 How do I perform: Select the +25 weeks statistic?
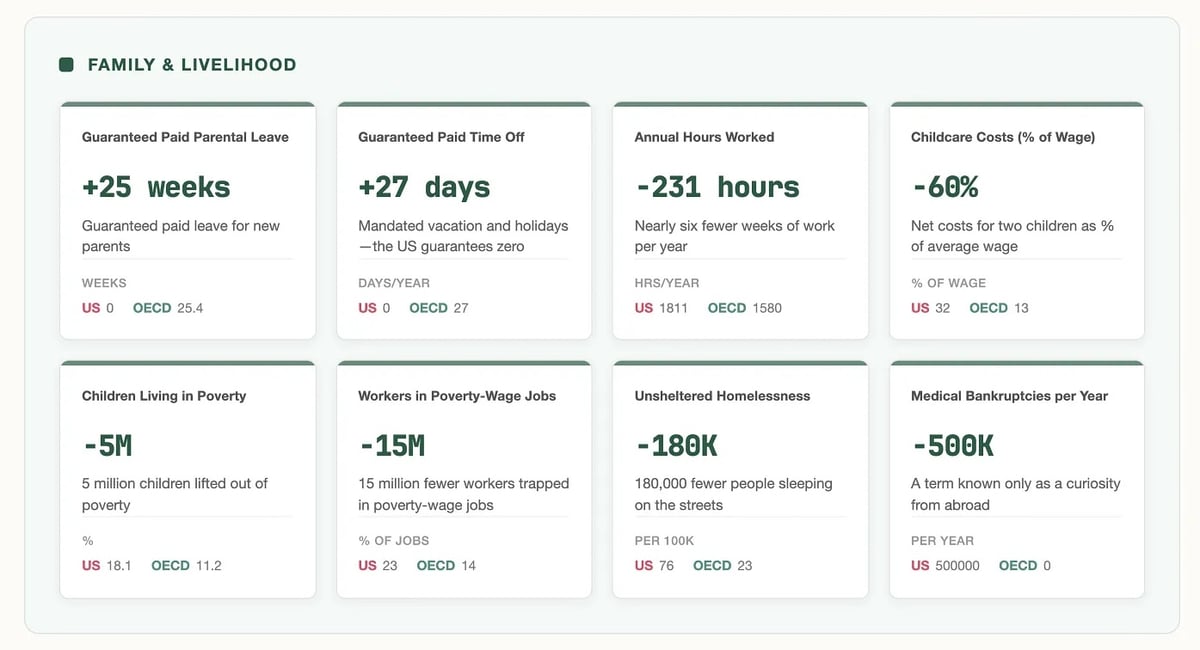point(156,187)
